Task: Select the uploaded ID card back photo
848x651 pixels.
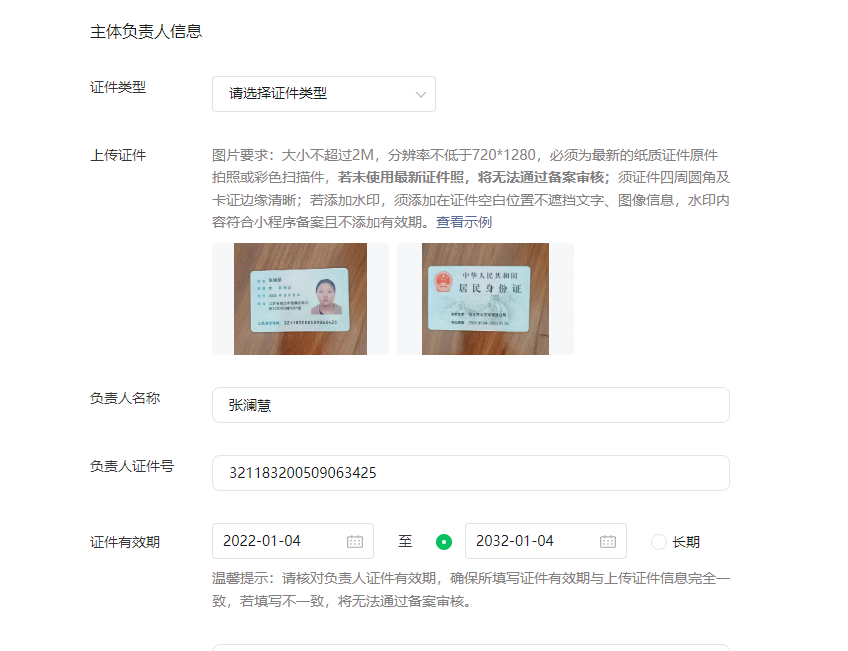Action: [485, 299]
